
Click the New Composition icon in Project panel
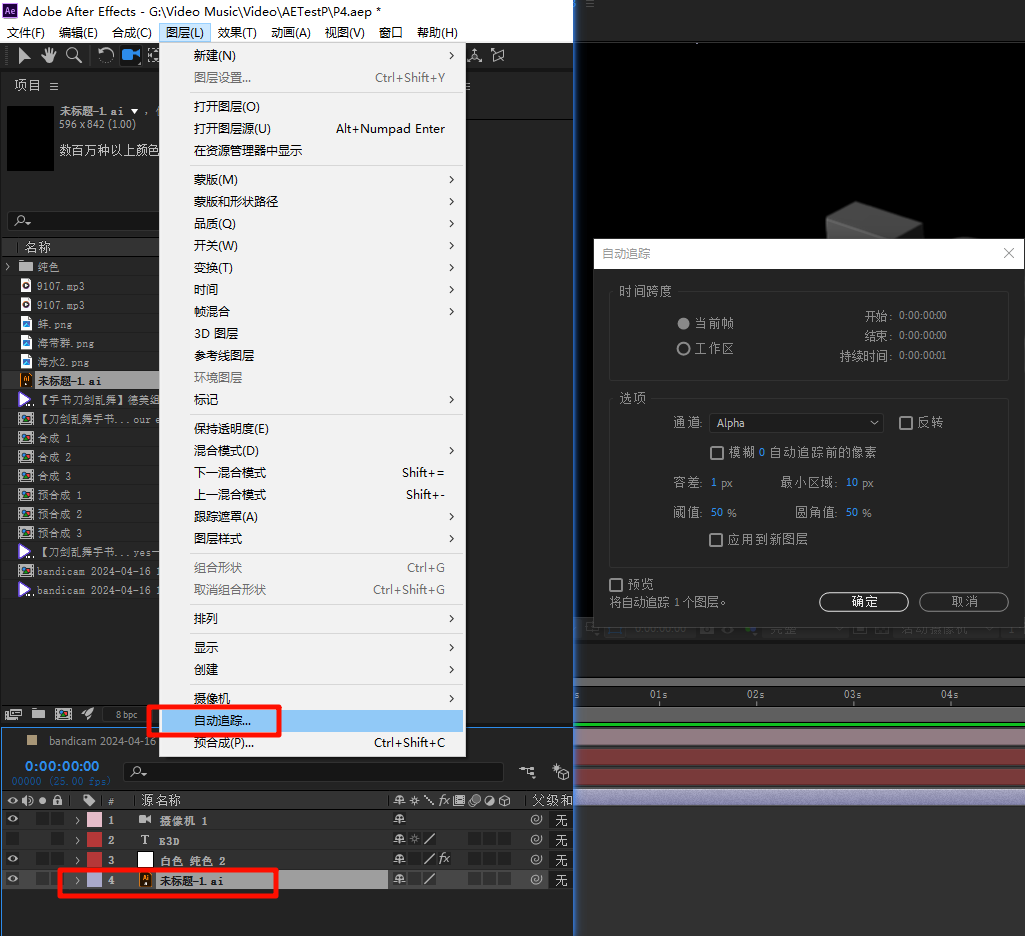tap(63, 714)
